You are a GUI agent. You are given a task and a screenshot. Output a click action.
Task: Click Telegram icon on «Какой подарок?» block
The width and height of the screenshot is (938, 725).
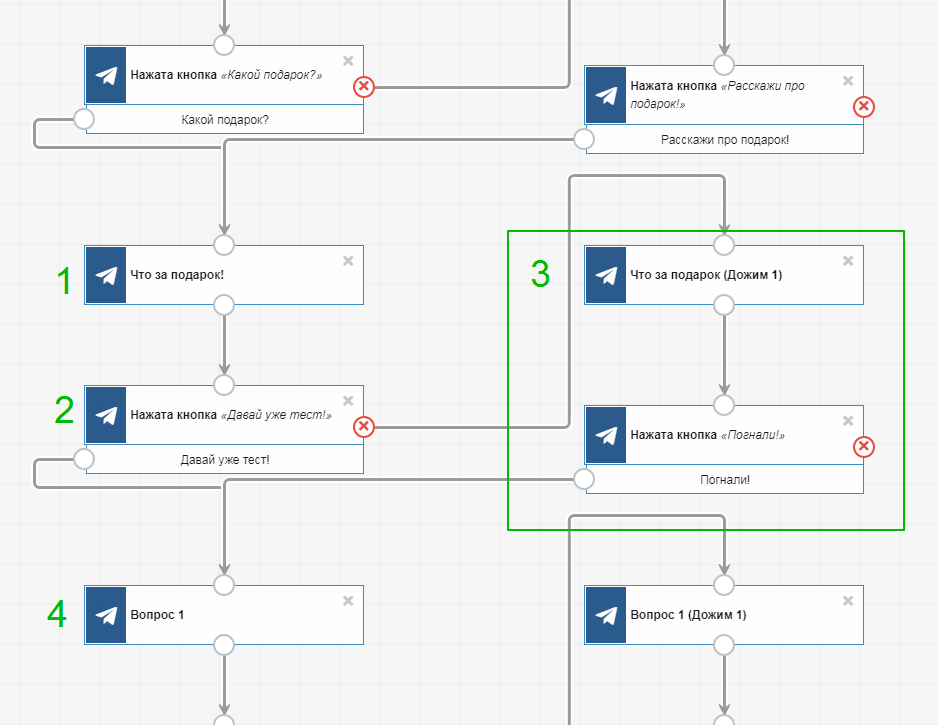click(106, 75)
